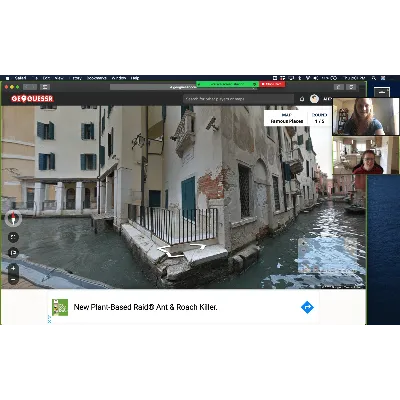Zoom in the street view with plus
The image size is (400, 400).
13,268
